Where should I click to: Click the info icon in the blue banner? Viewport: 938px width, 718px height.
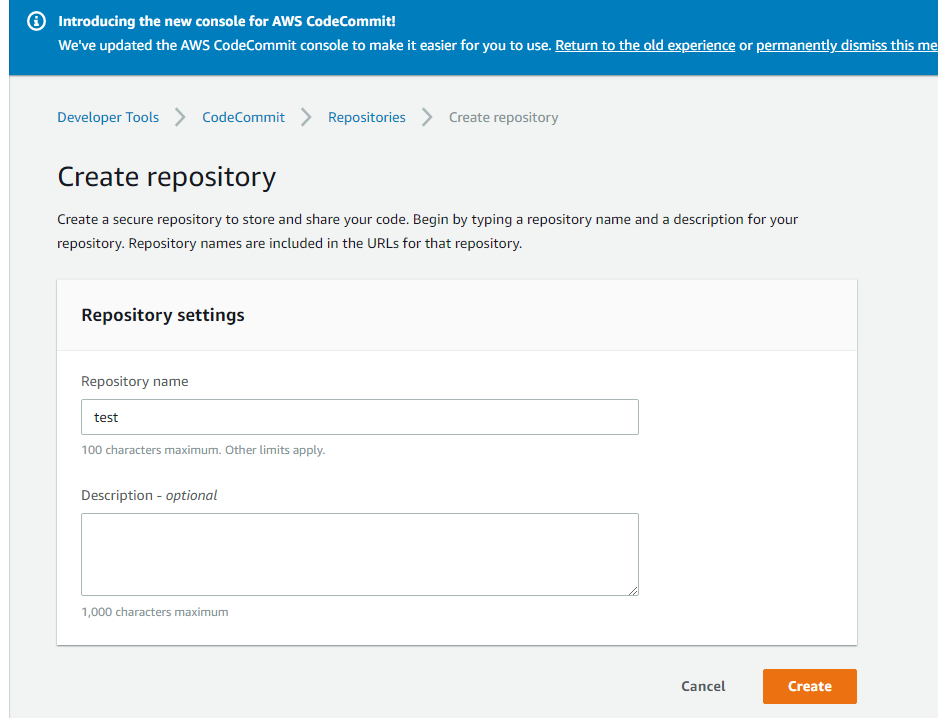pyautogui.click(x=36, y=22)
